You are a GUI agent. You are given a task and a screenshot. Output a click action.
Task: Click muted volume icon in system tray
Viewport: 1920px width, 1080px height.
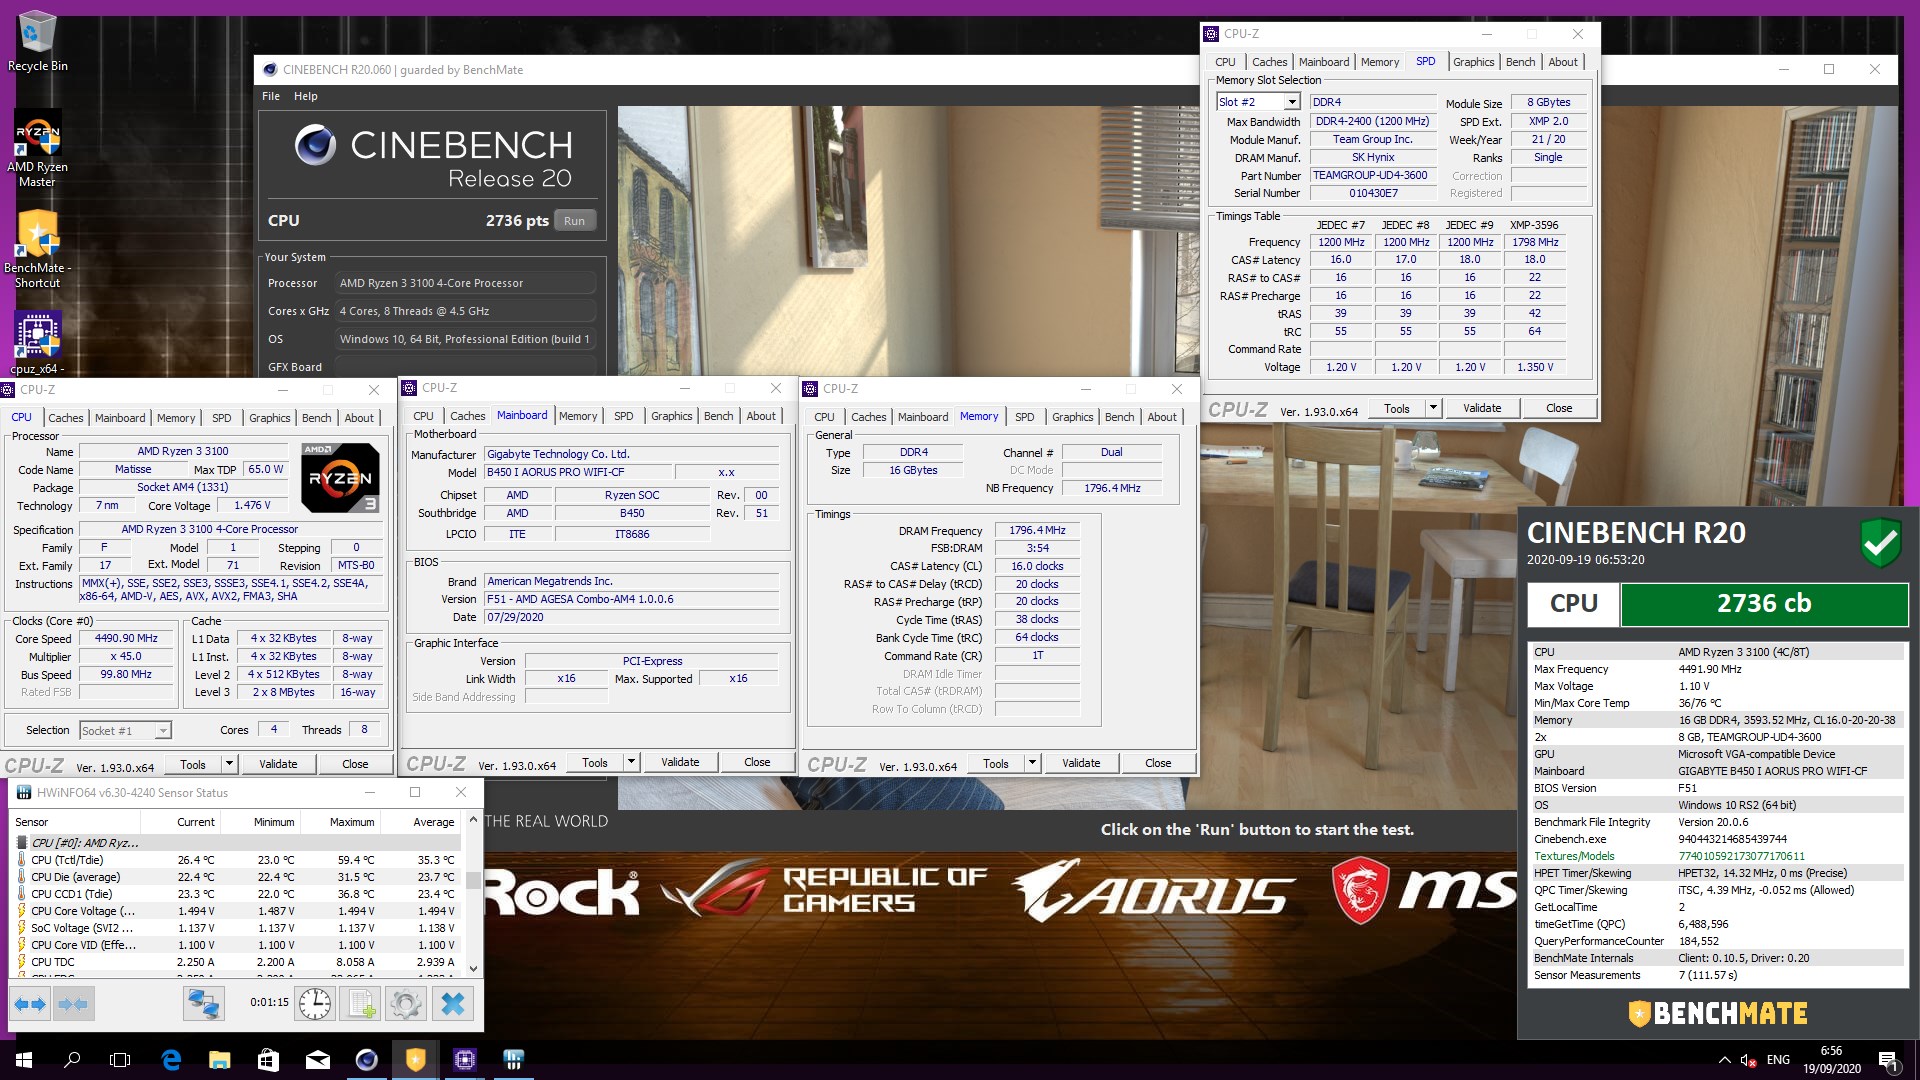[1748, 1060]
